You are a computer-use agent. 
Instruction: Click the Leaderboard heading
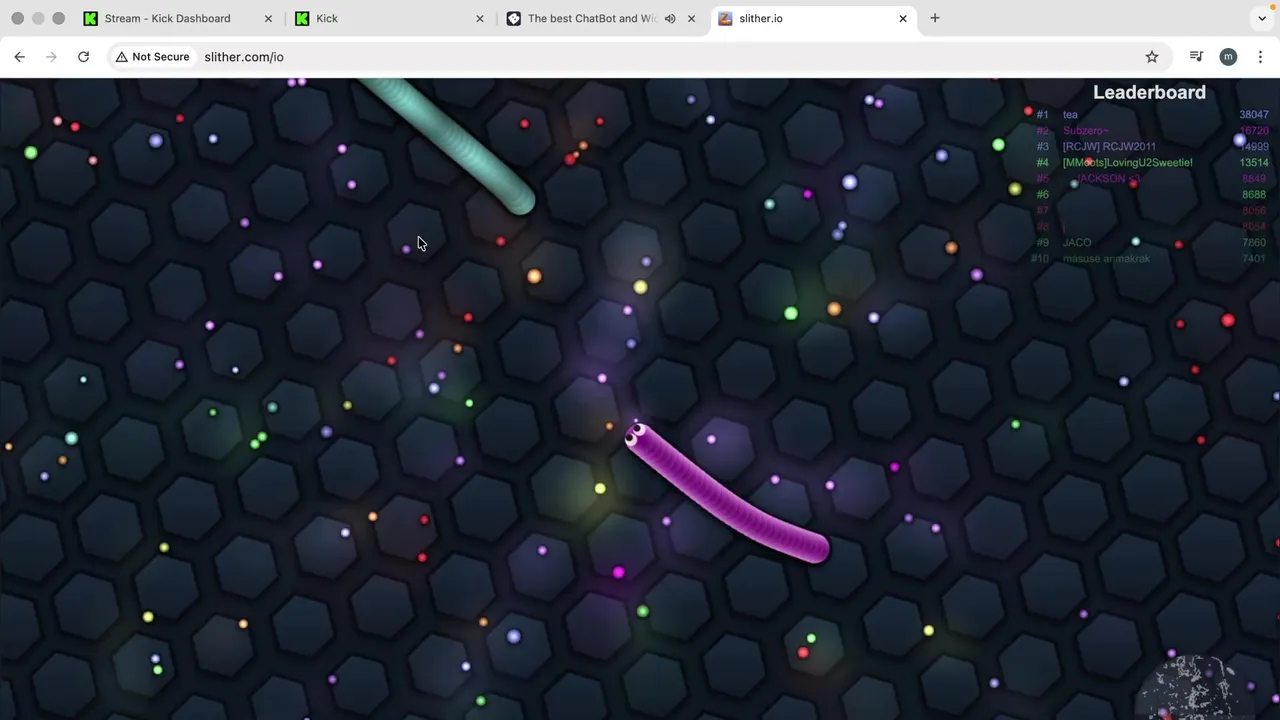(1149, 92)
